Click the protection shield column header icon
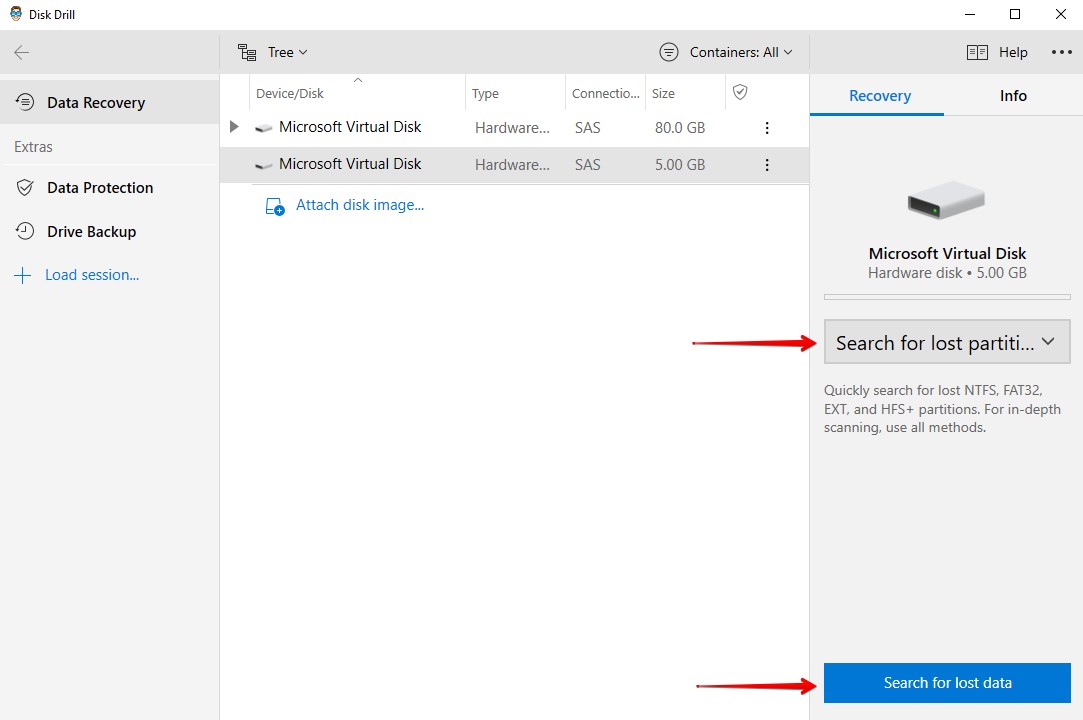Image resolution: width=1083 pixels, height=720 pixels. pyautogui.click(x=740, y=92)
